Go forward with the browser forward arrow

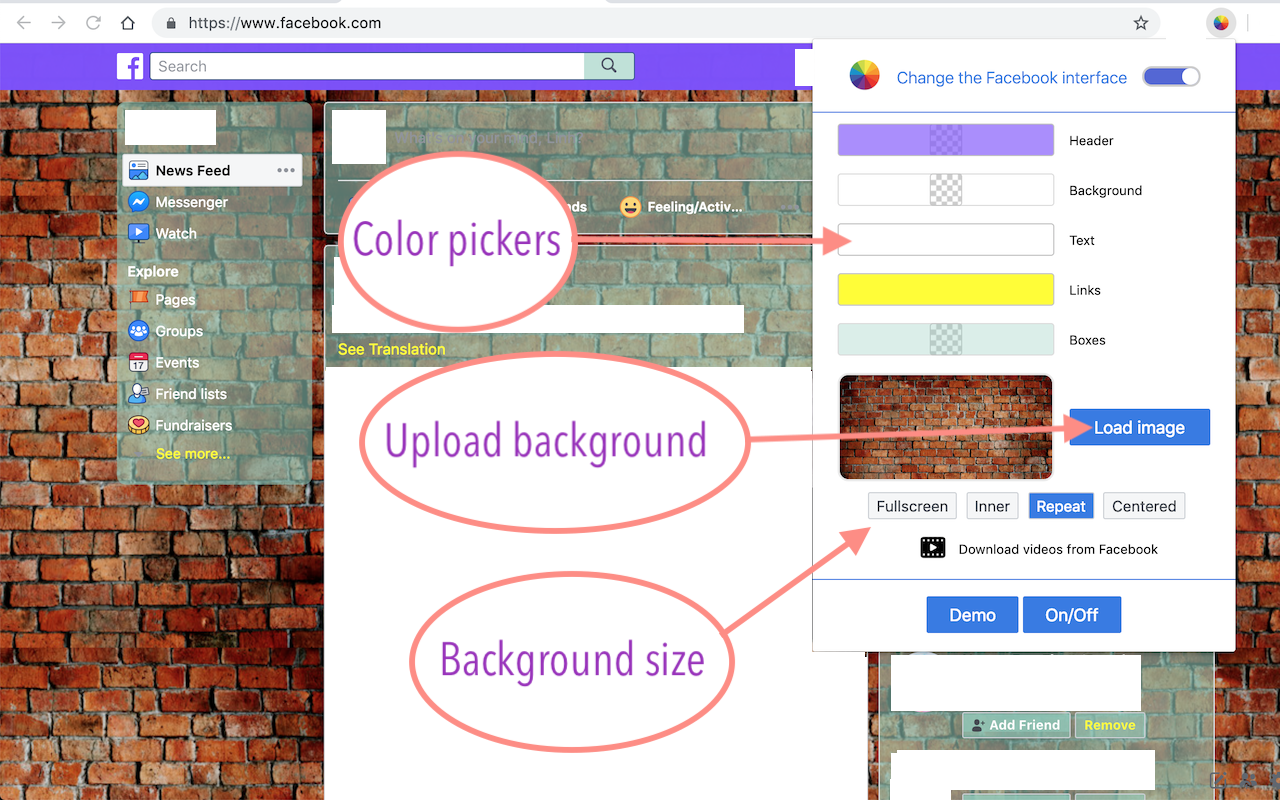[59, 23]
